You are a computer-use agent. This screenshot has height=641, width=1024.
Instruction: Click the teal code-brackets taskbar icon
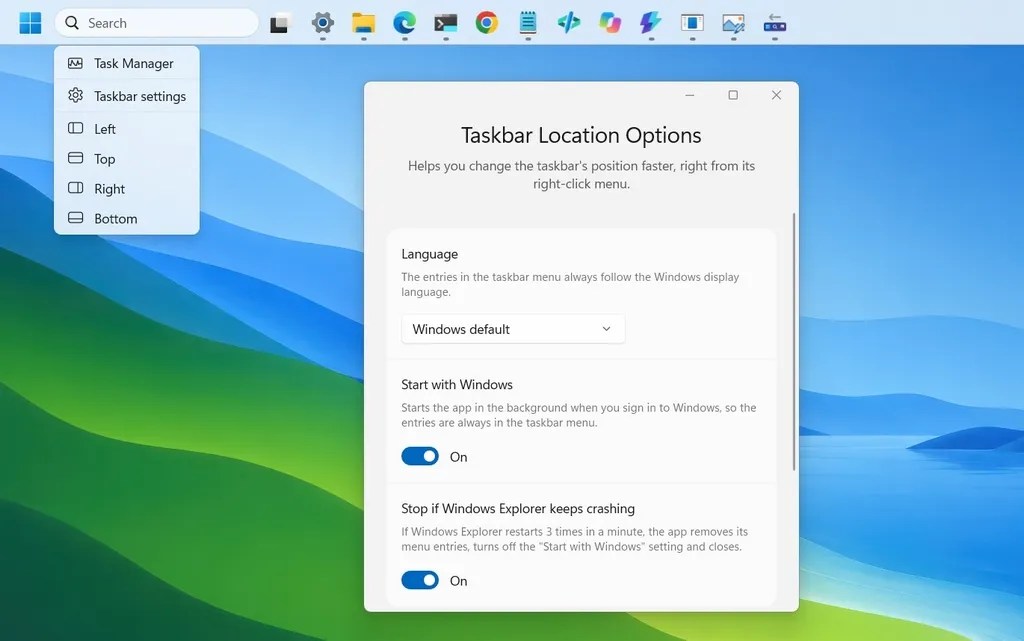coord(569,23)
